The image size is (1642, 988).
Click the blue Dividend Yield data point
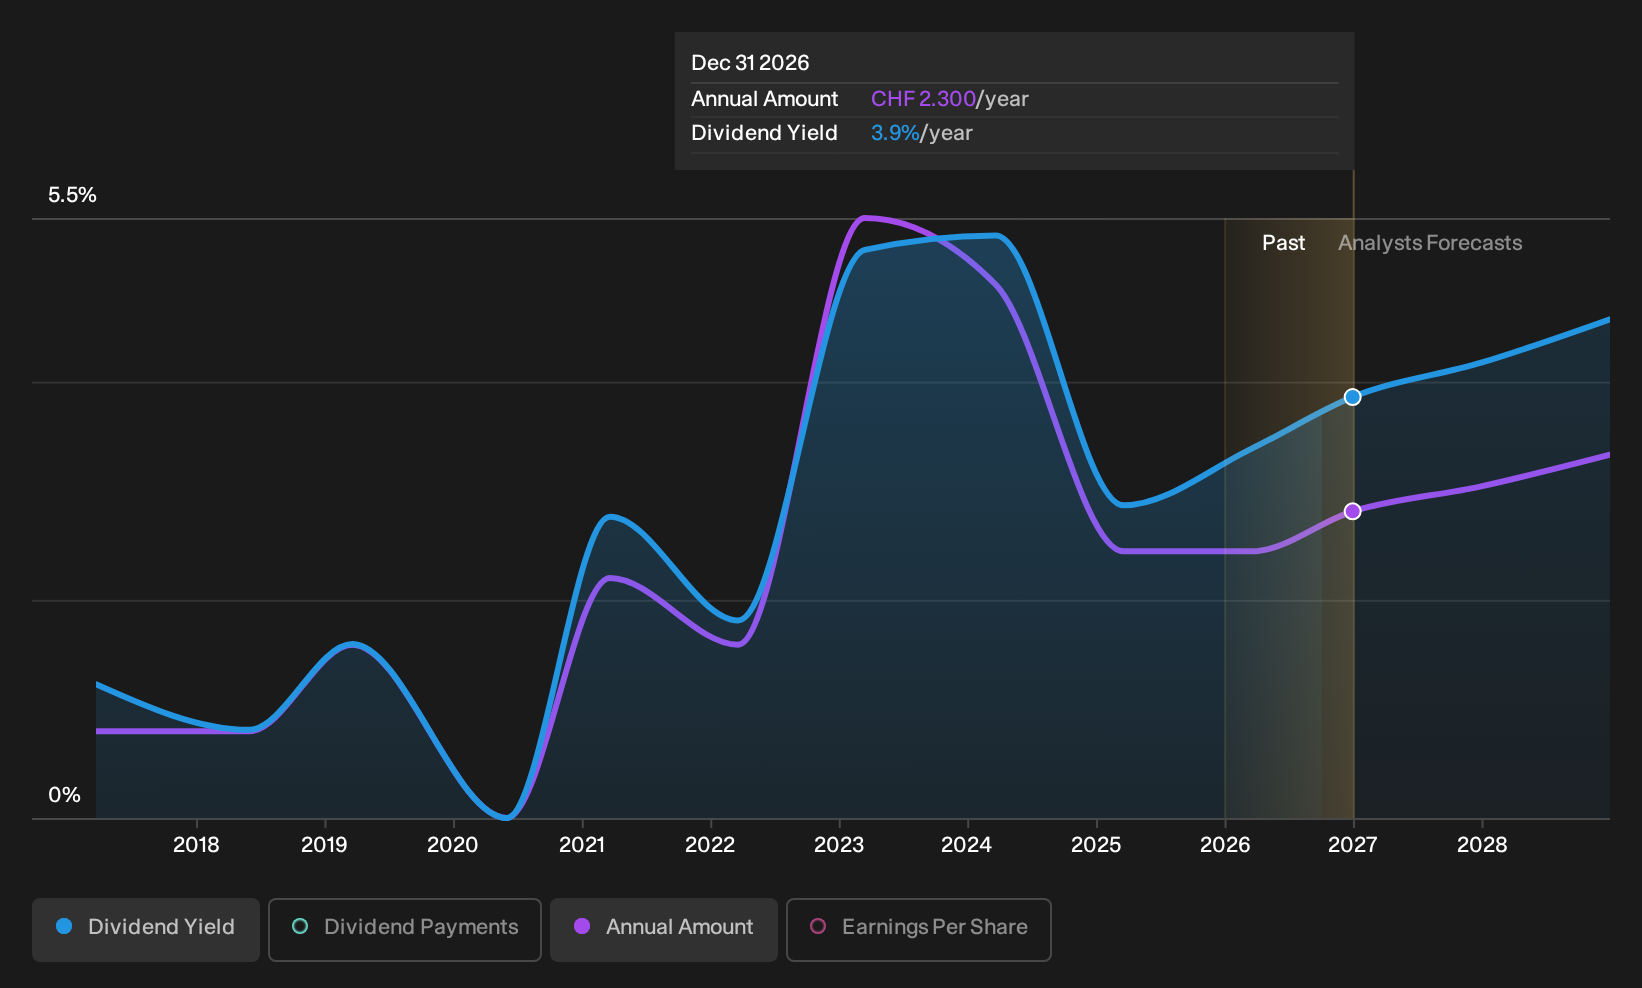pos(1352,397)
